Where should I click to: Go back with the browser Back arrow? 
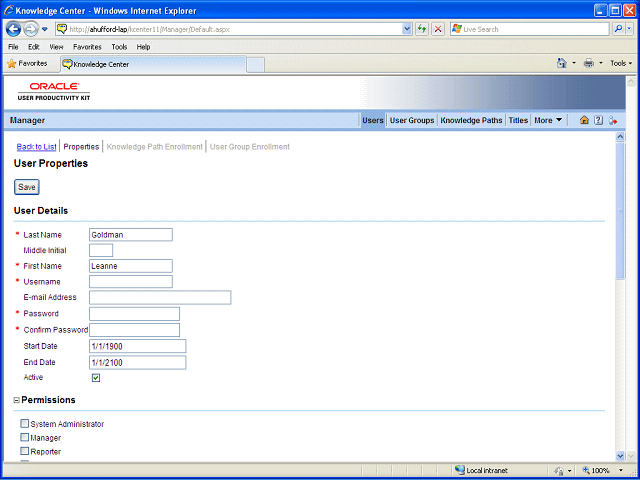click(x=13, y=29)
